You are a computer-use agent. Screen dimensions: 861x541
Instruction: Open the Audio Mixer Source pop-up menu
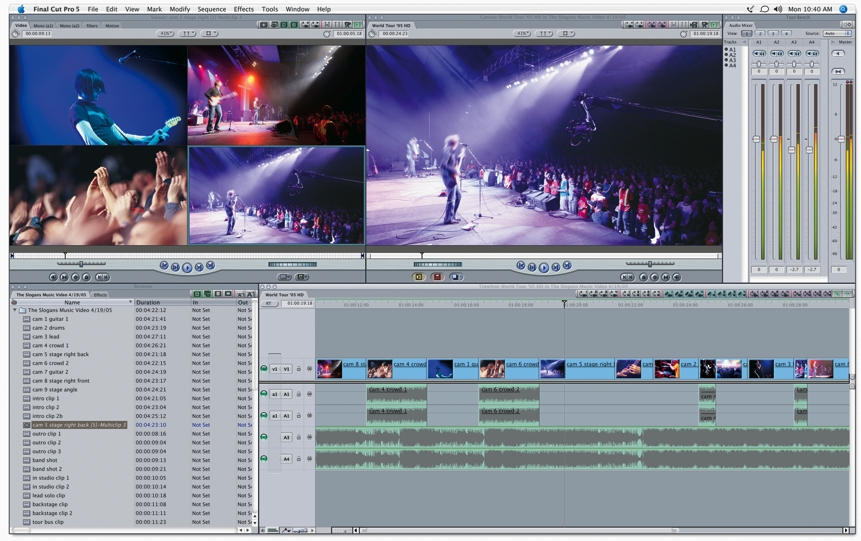click(837, 34)
